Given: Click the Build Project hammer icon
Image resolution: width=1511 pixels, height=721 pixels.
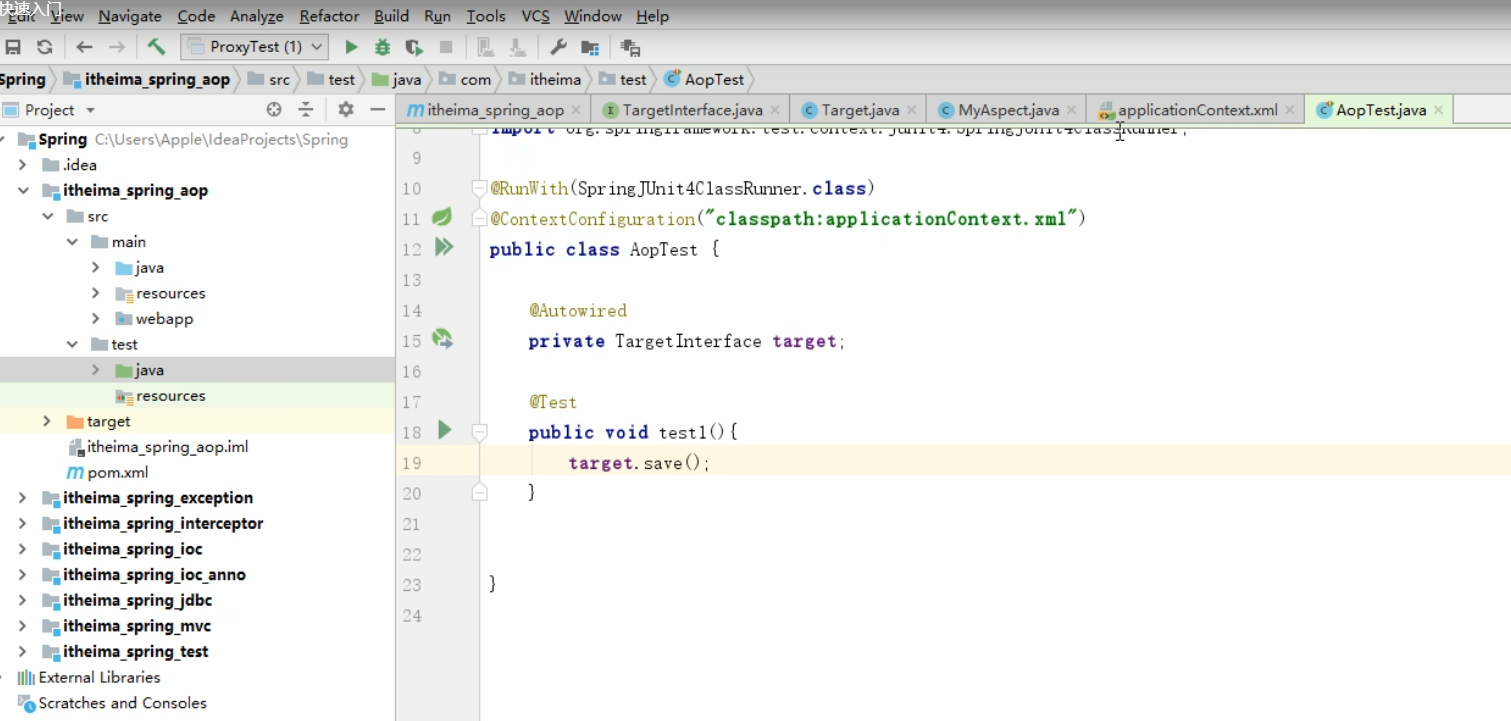Looking at the screenshot, I should 156,47.
